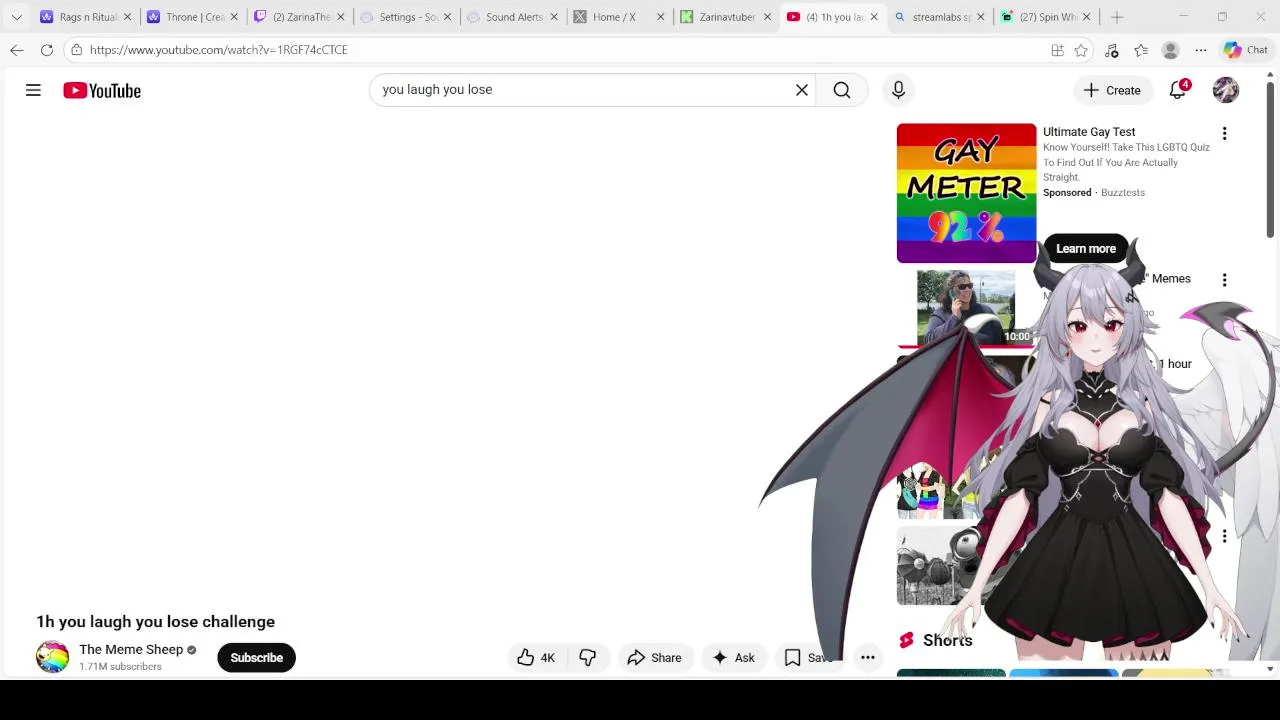
Task: Click the 1.71M subscribers text
Action: (x=120, y=667)
